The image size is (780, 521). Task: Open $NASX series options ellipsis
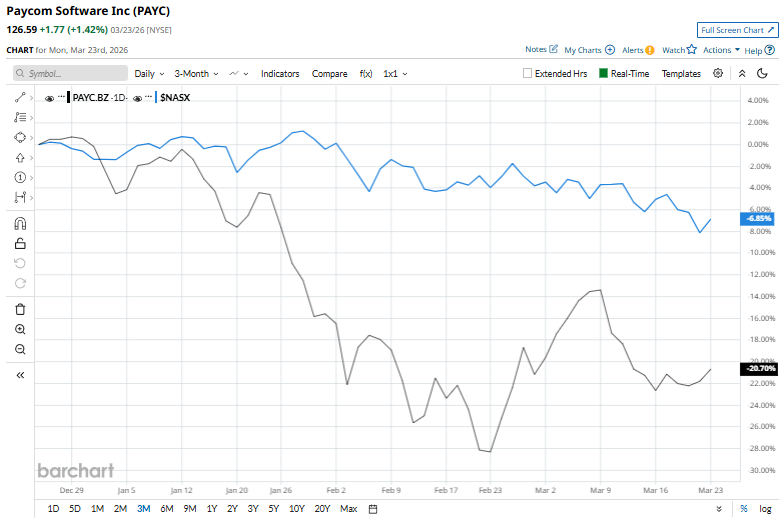[148, 96]
